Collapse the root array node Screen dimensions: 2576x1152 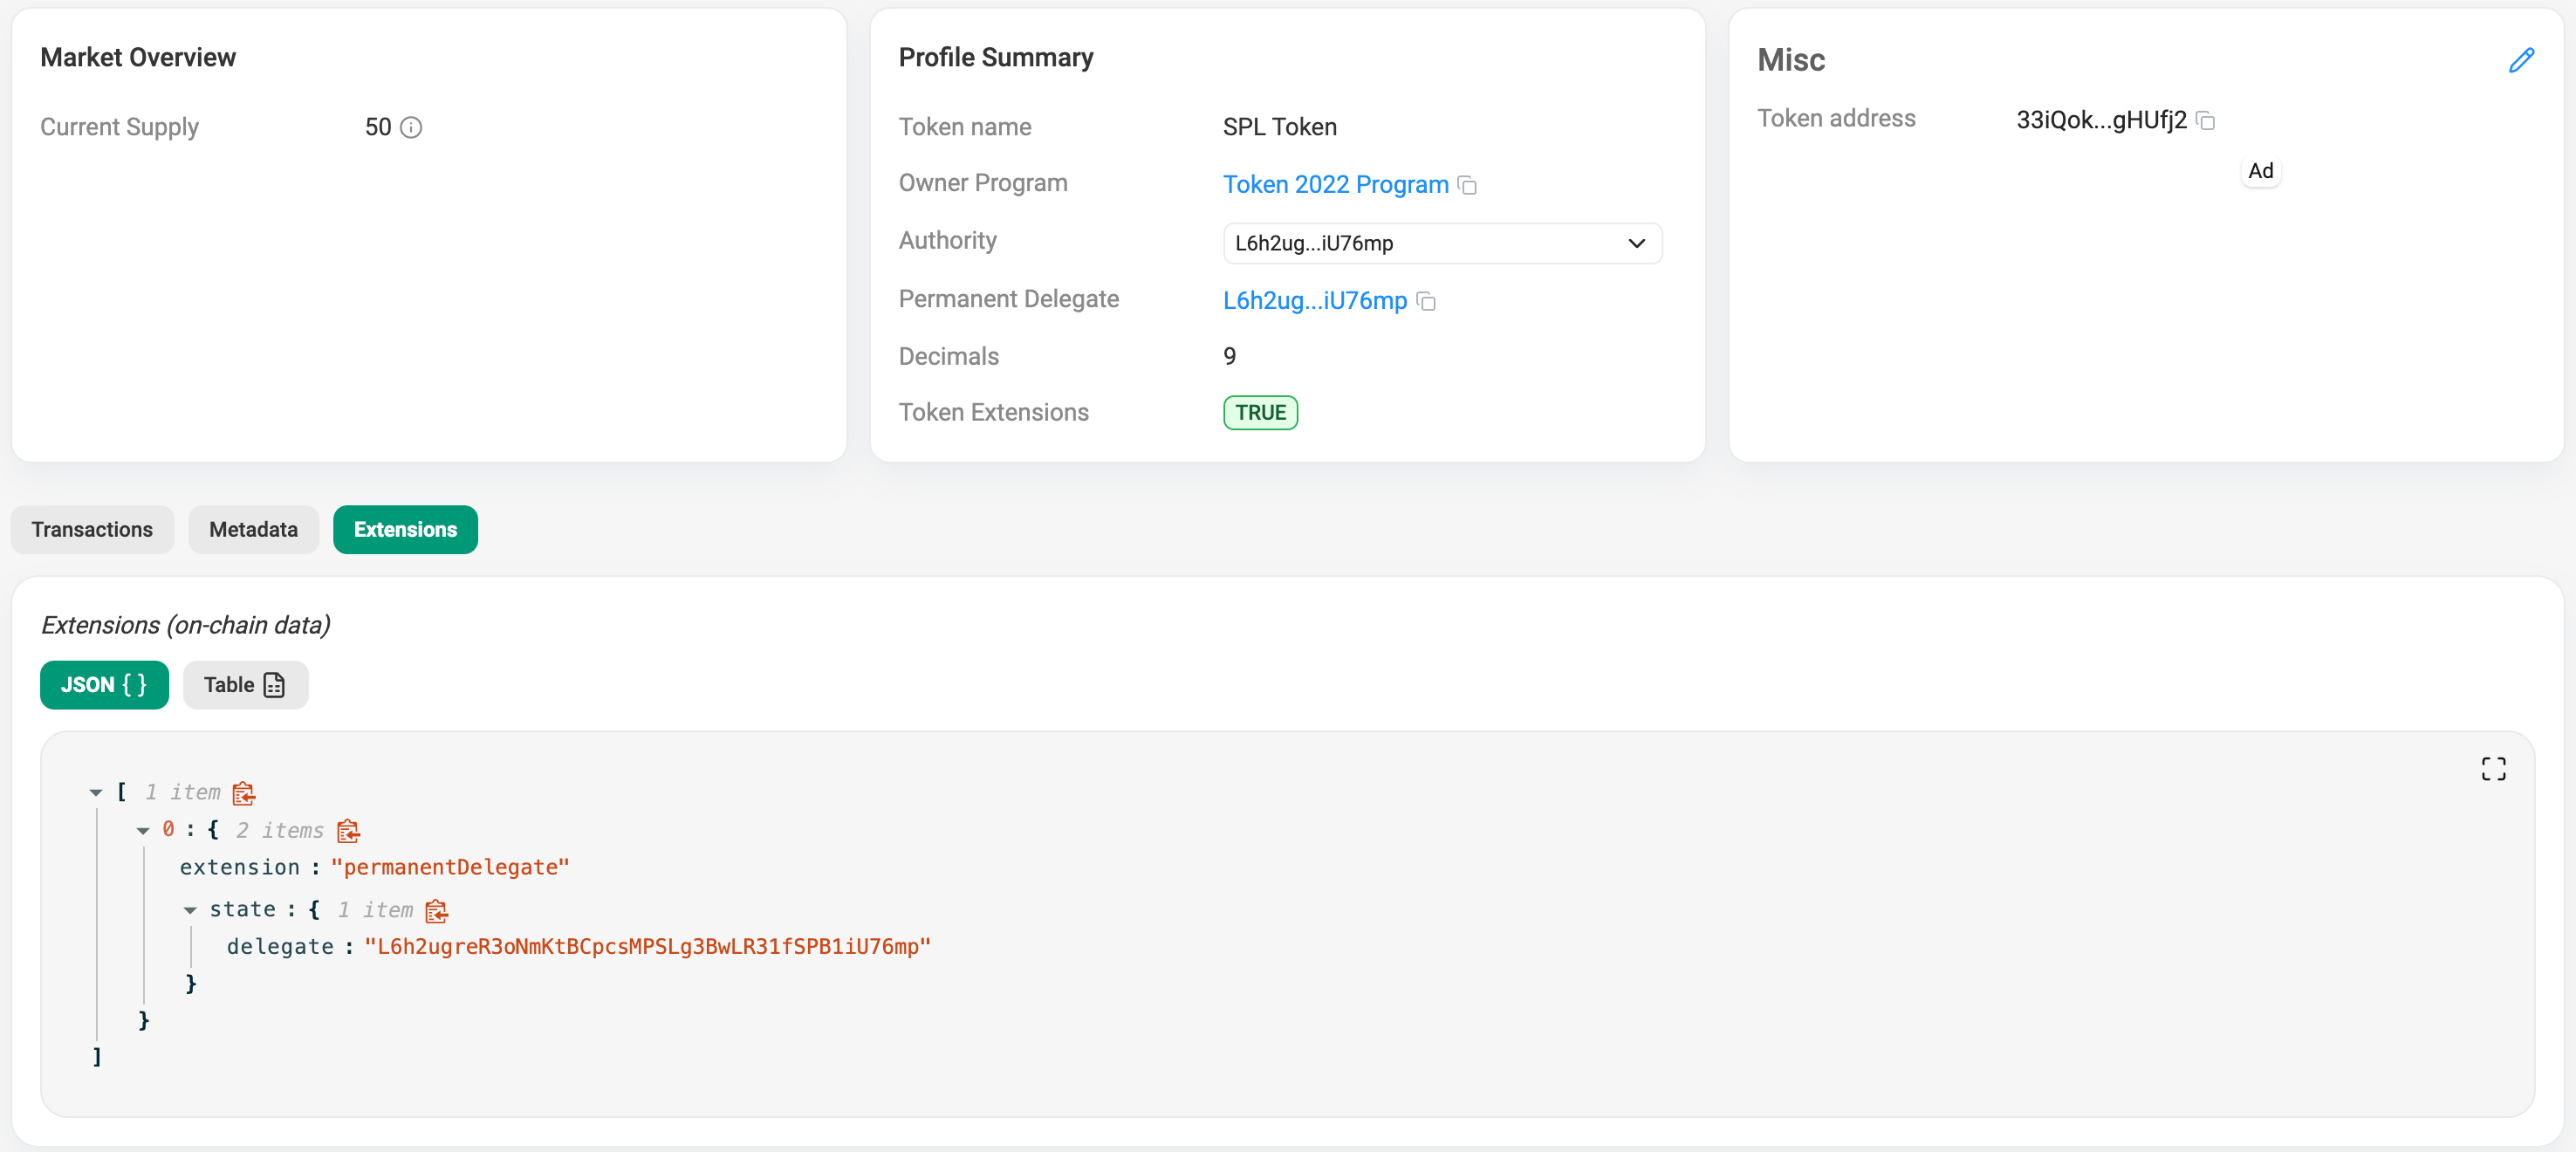point(96,793)
